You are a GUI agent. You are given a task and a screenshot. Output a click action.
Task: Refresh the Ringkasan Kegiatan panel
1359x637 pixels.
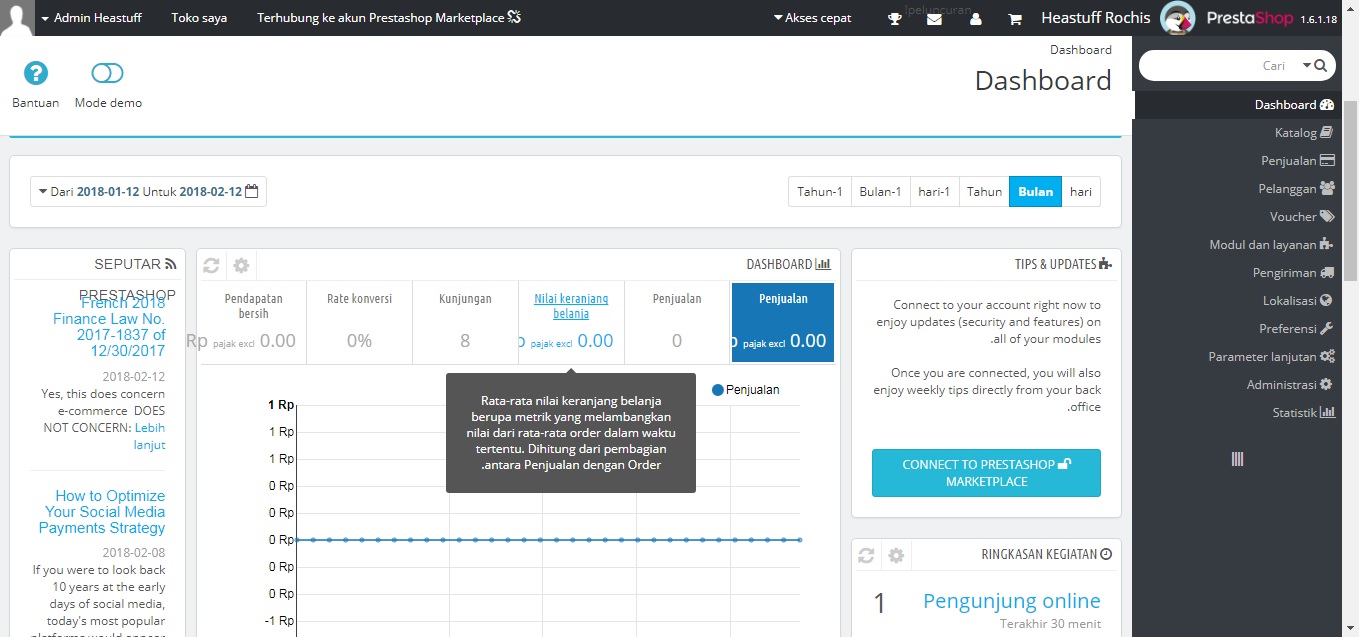tap(867, 555)
